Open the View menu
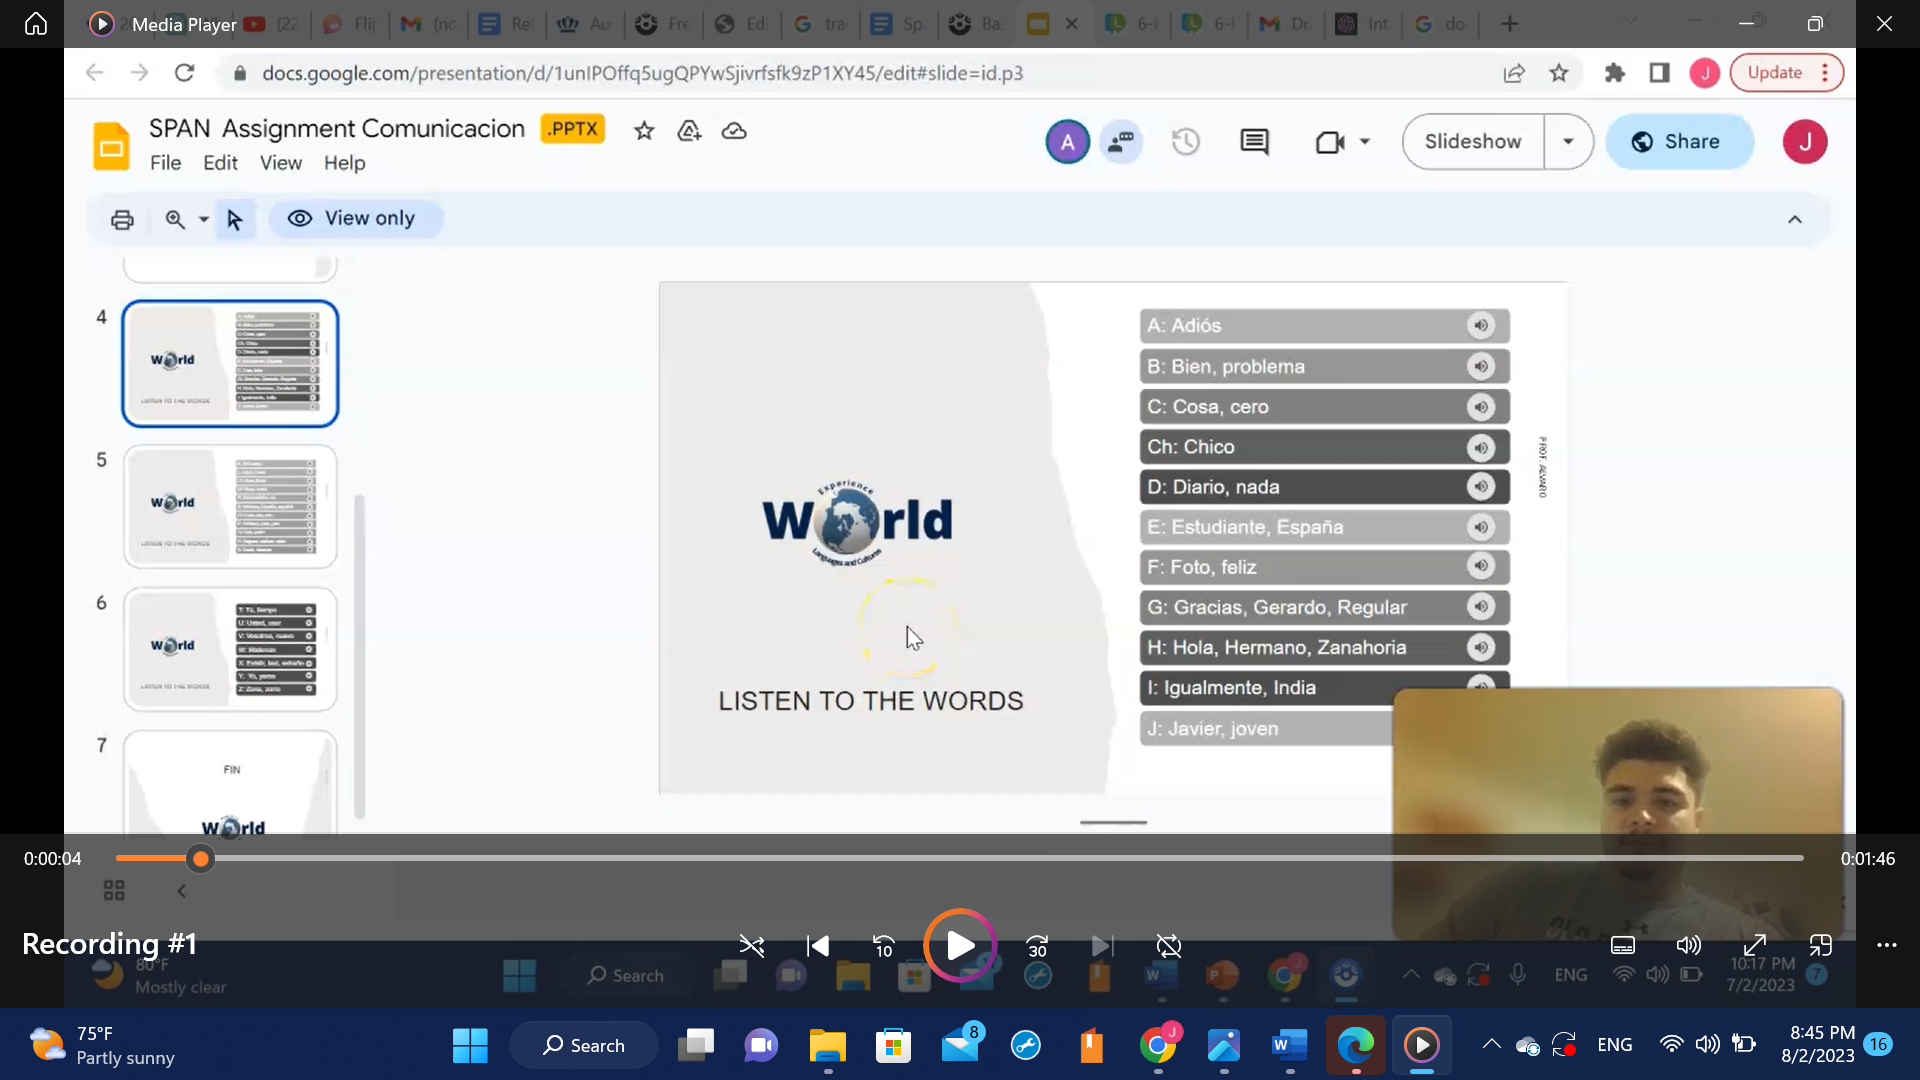This screenshot has height=1080, width=1920. (x=281, y=163)
